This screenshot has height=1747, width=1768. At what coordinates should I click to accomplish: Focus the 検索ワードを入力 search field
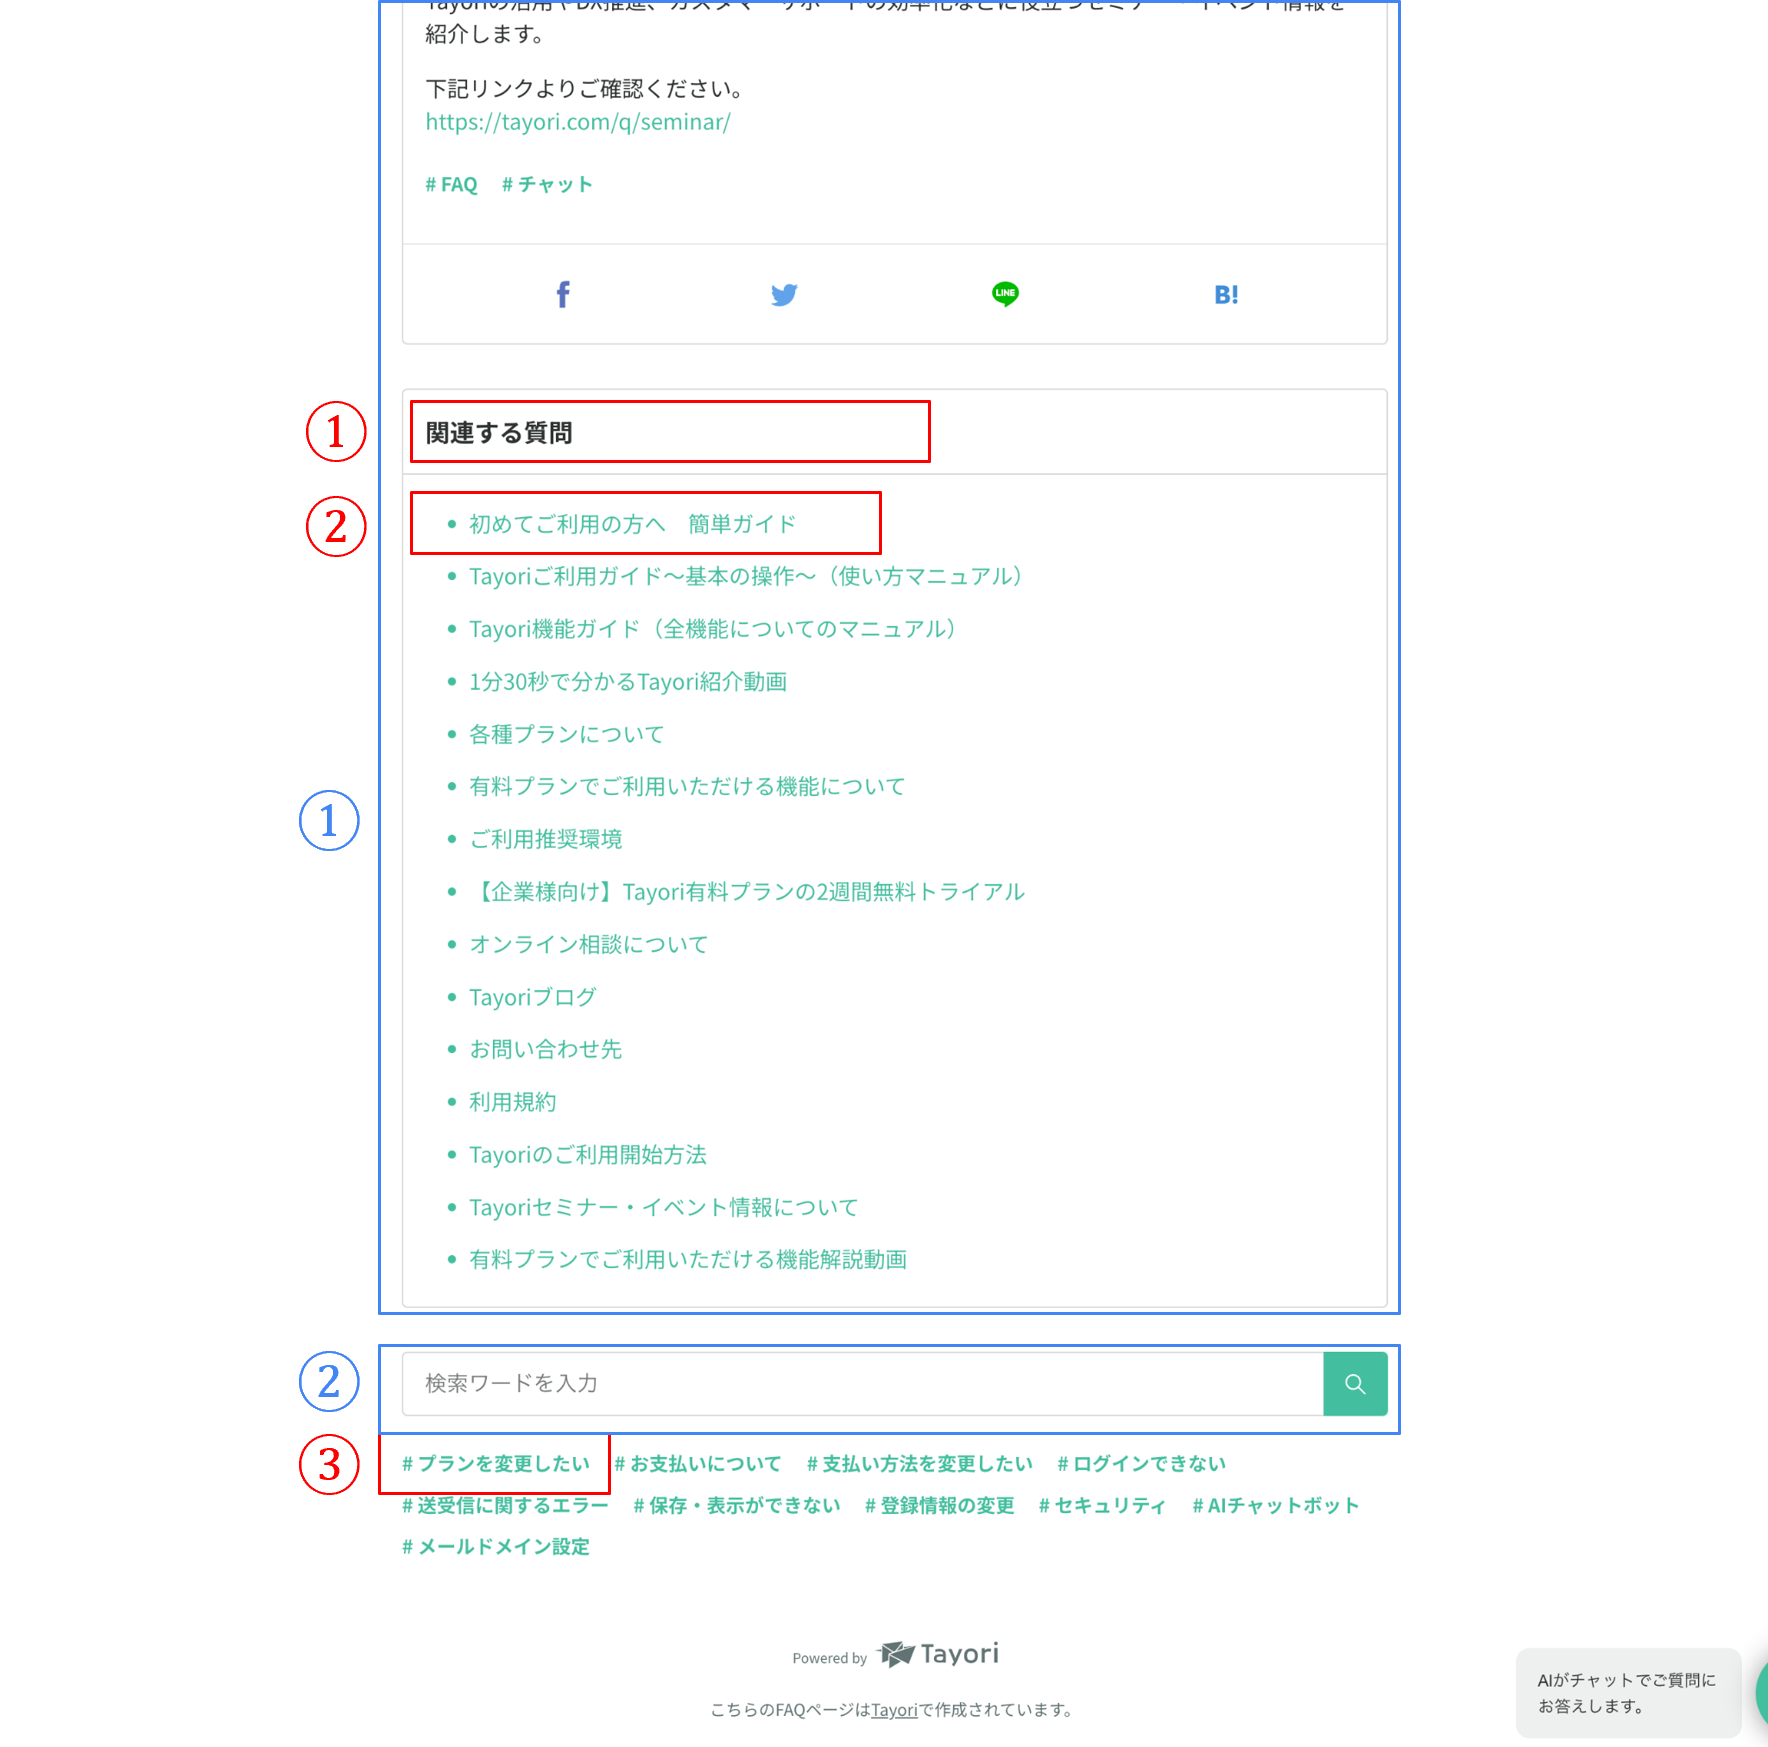pyautogui.click(x=863, y=1383)
